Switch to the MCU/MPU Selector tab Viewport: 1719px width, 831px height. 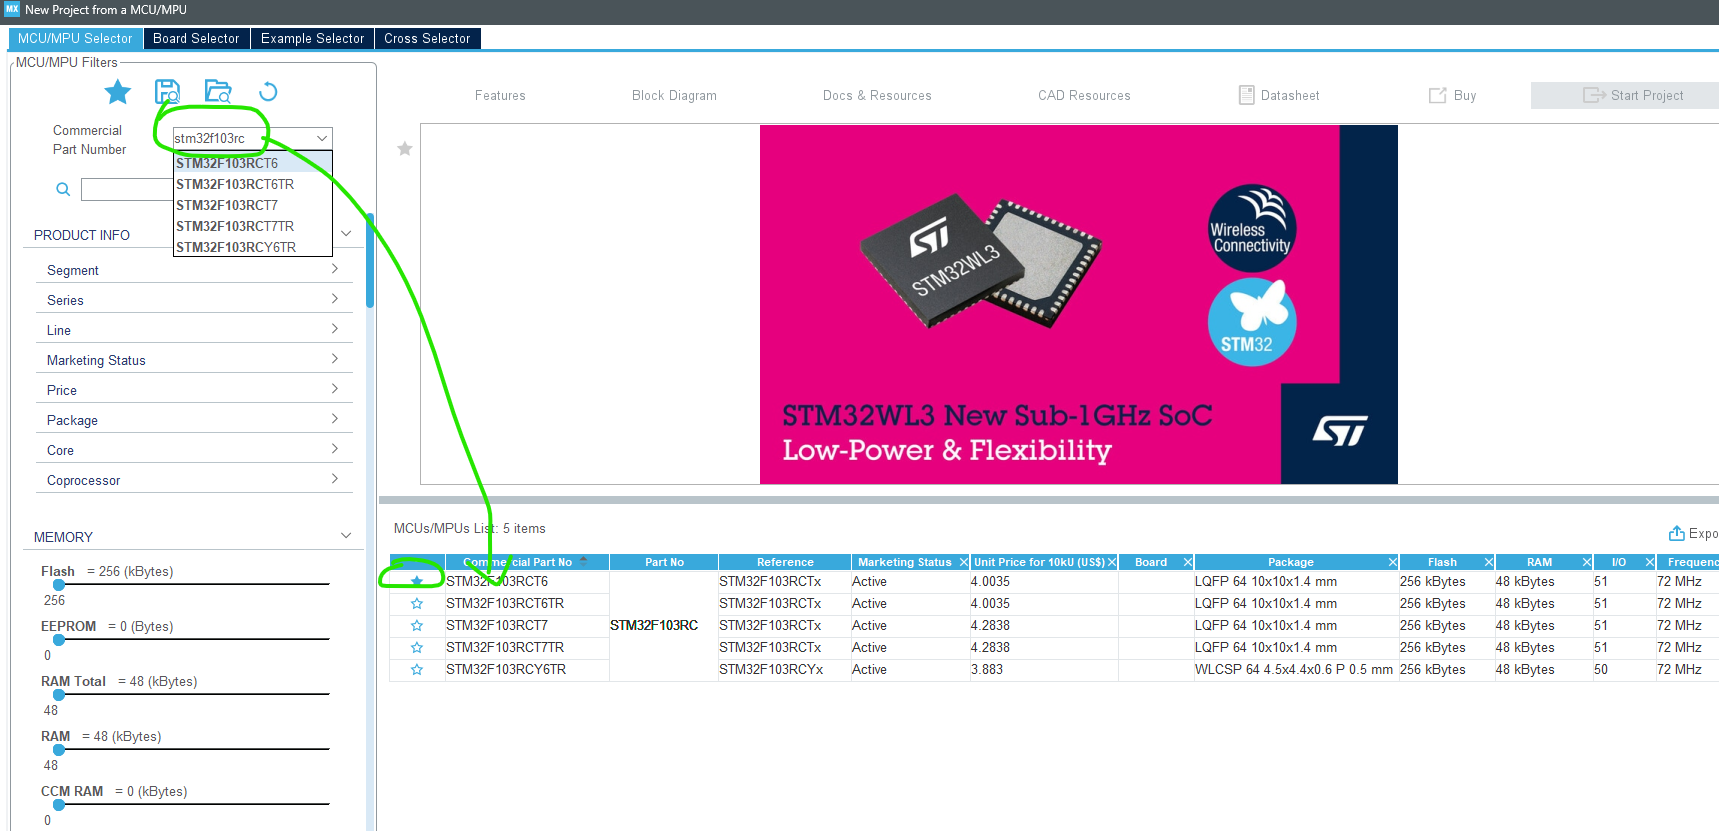(x=75, y=38)
